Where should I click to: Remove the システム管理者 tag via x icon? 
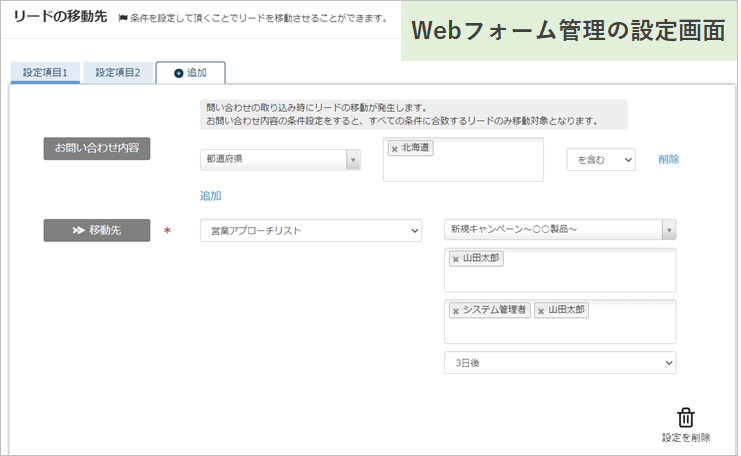tap(455, 311)
